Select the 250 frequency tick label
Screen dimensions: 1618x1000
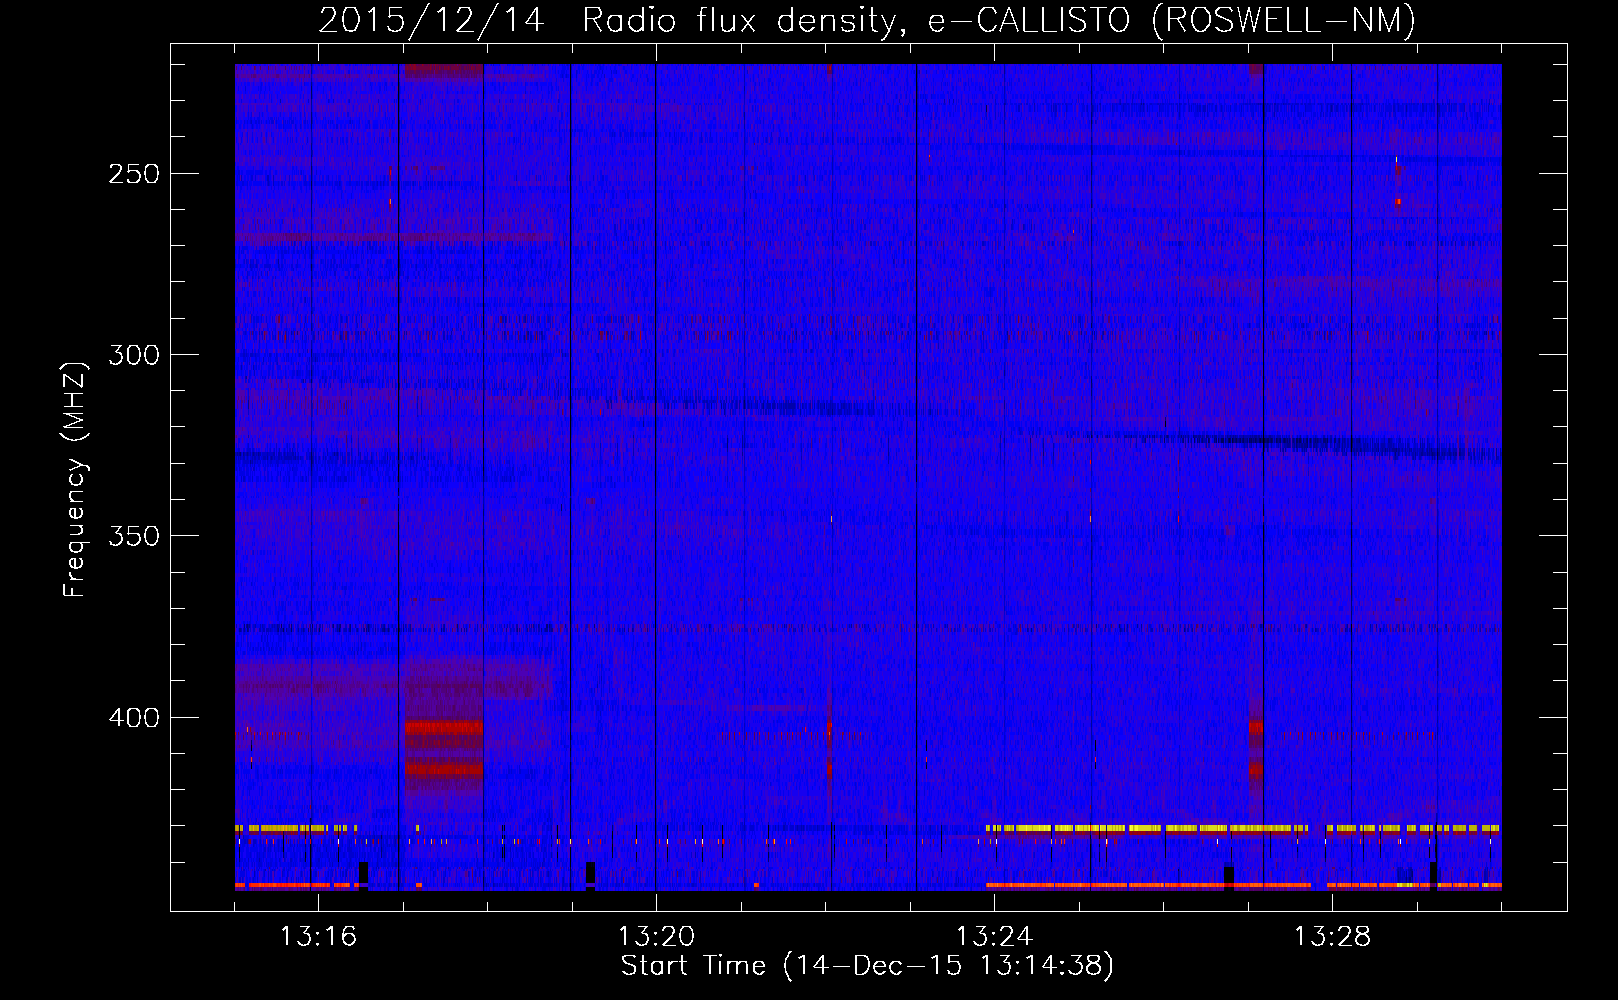134,174
